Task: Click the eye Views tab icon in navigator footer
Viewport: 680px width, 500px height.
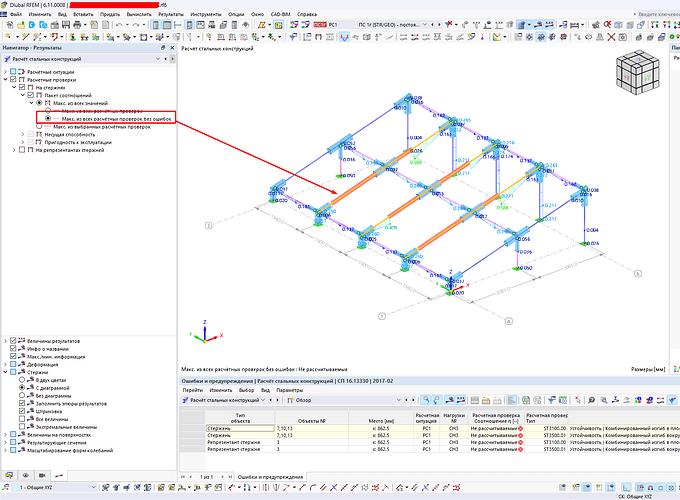Action: (x=26, y=475)
